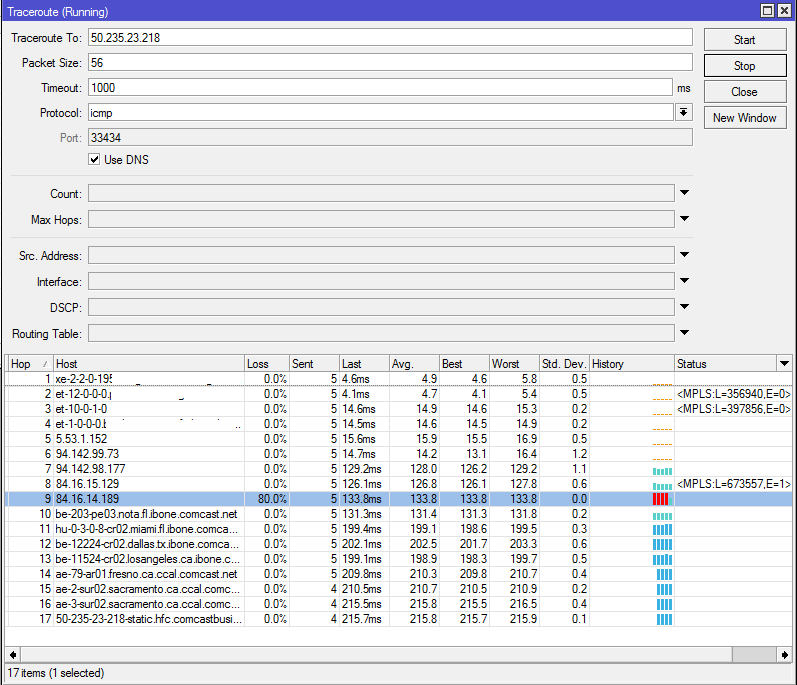Select the hop 15 ae-2-sur02.sacramento row
This screenshot has width=797, height=685.
(398, 588)
